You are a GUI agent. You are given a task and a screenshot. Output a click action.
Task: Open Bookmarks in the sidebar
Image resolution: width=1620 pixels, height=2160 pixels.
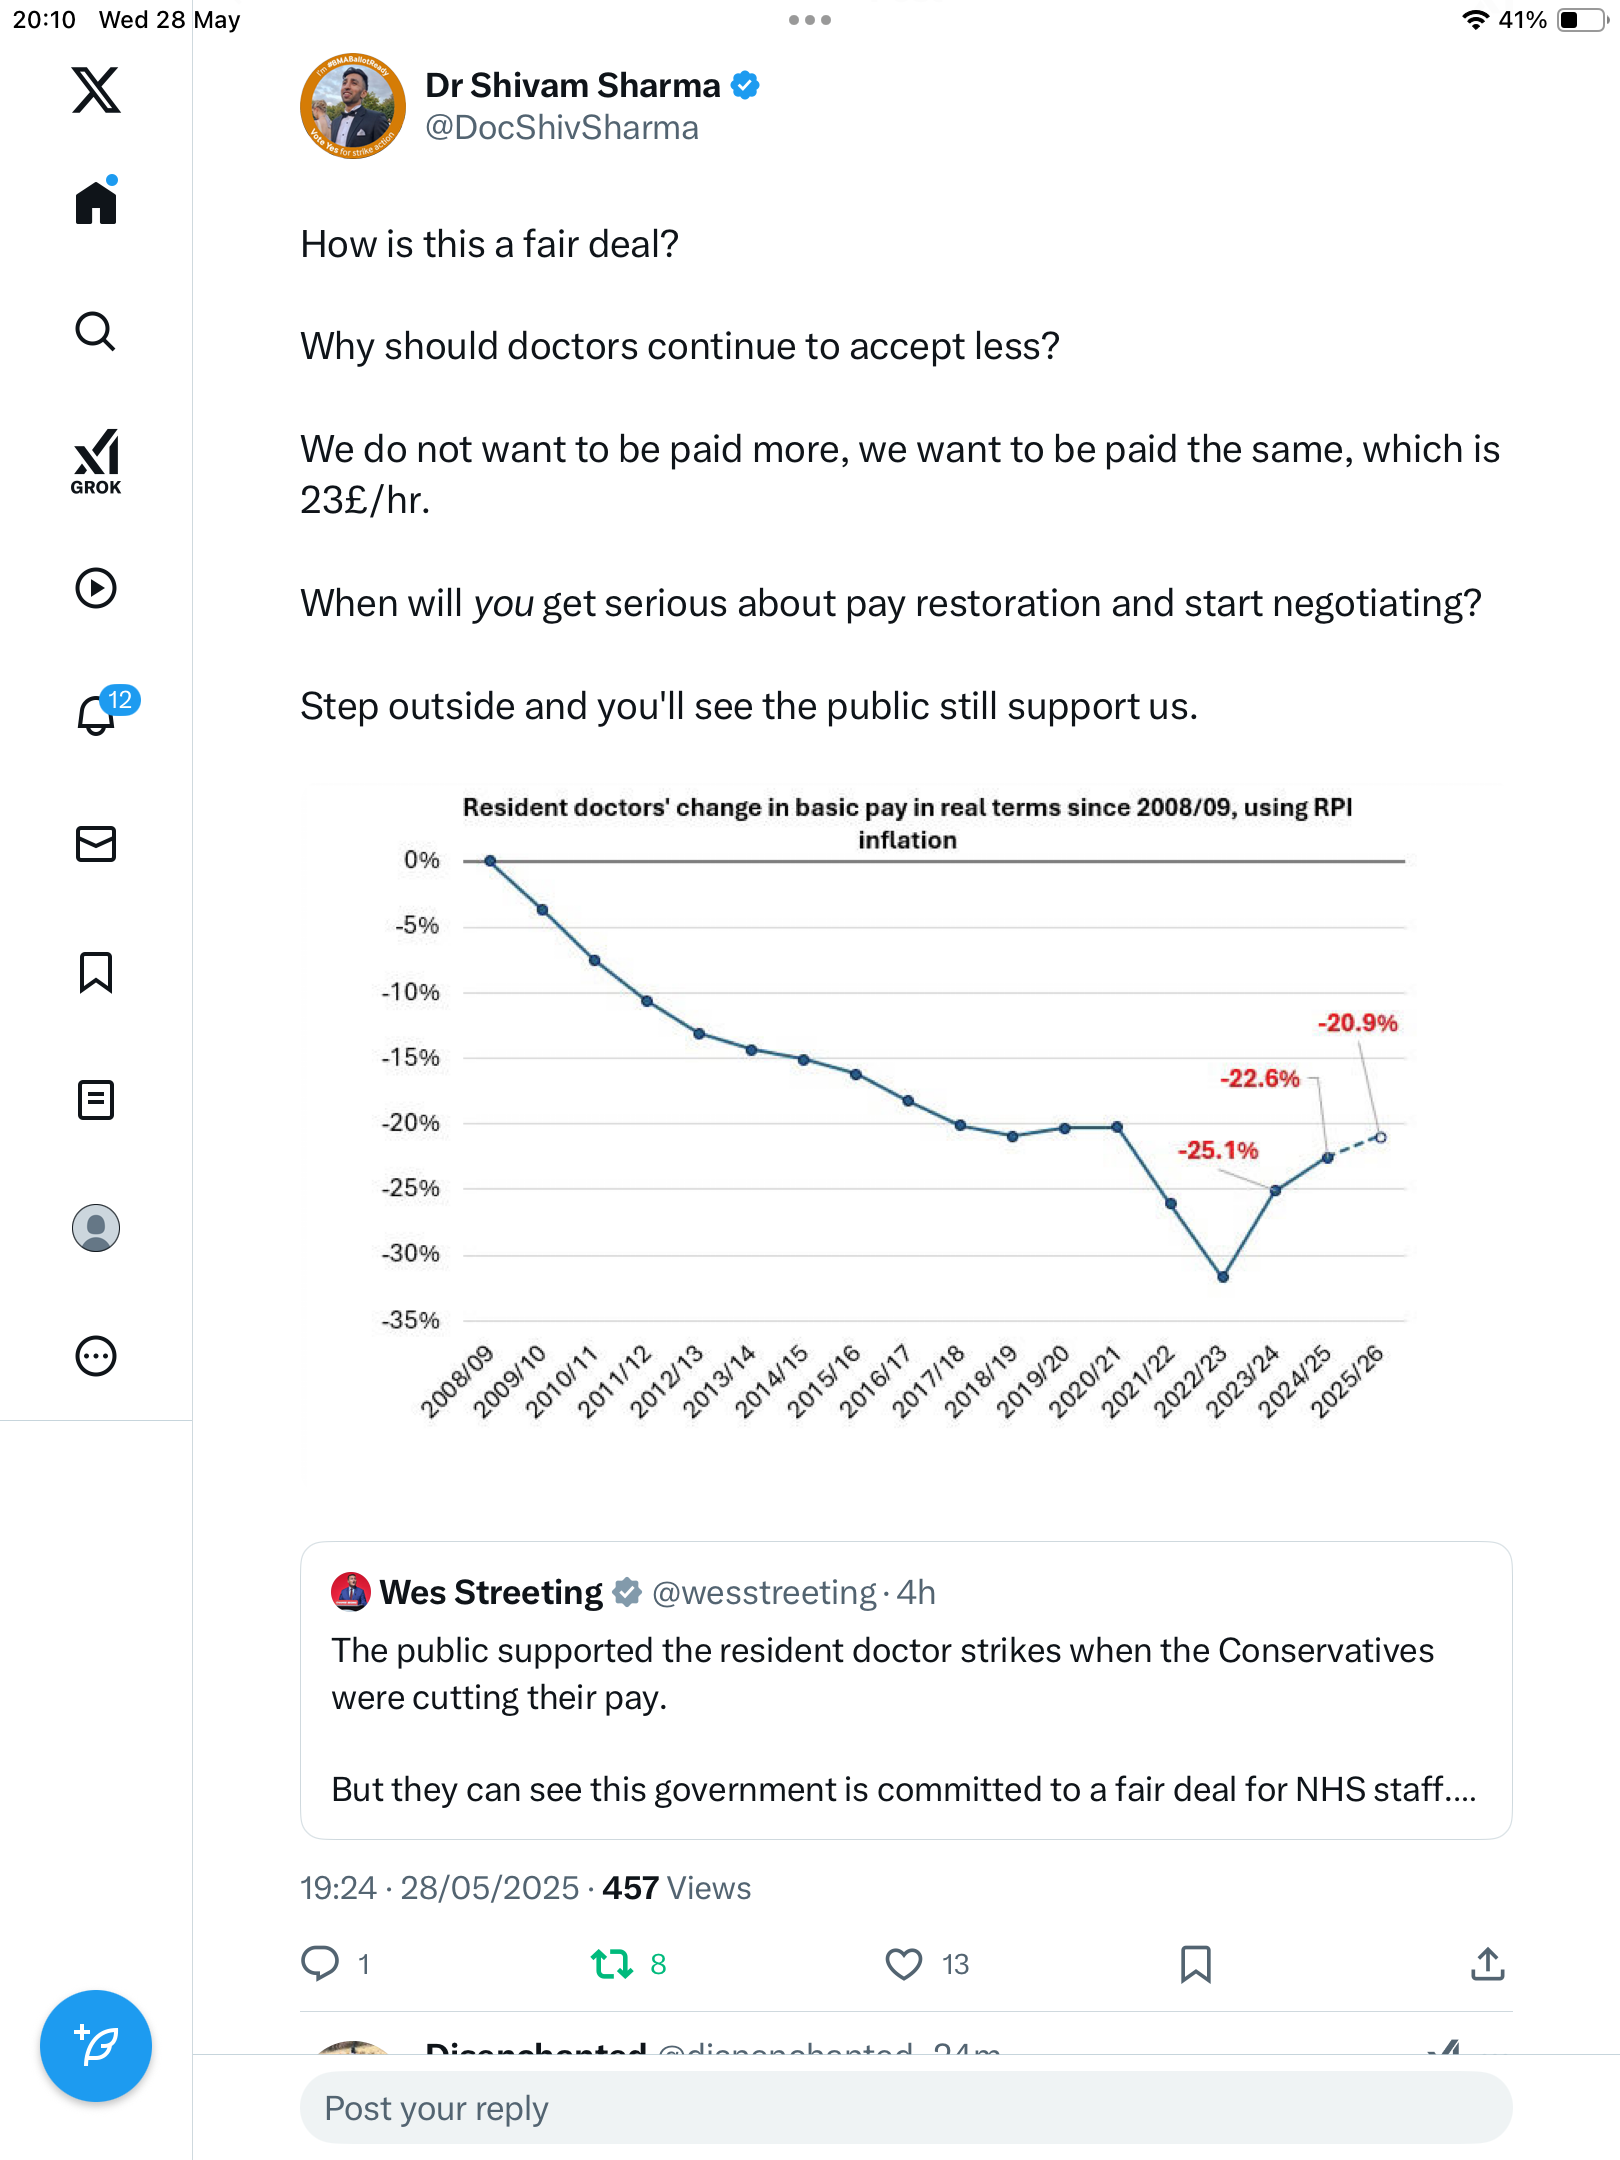coord(96,972)
